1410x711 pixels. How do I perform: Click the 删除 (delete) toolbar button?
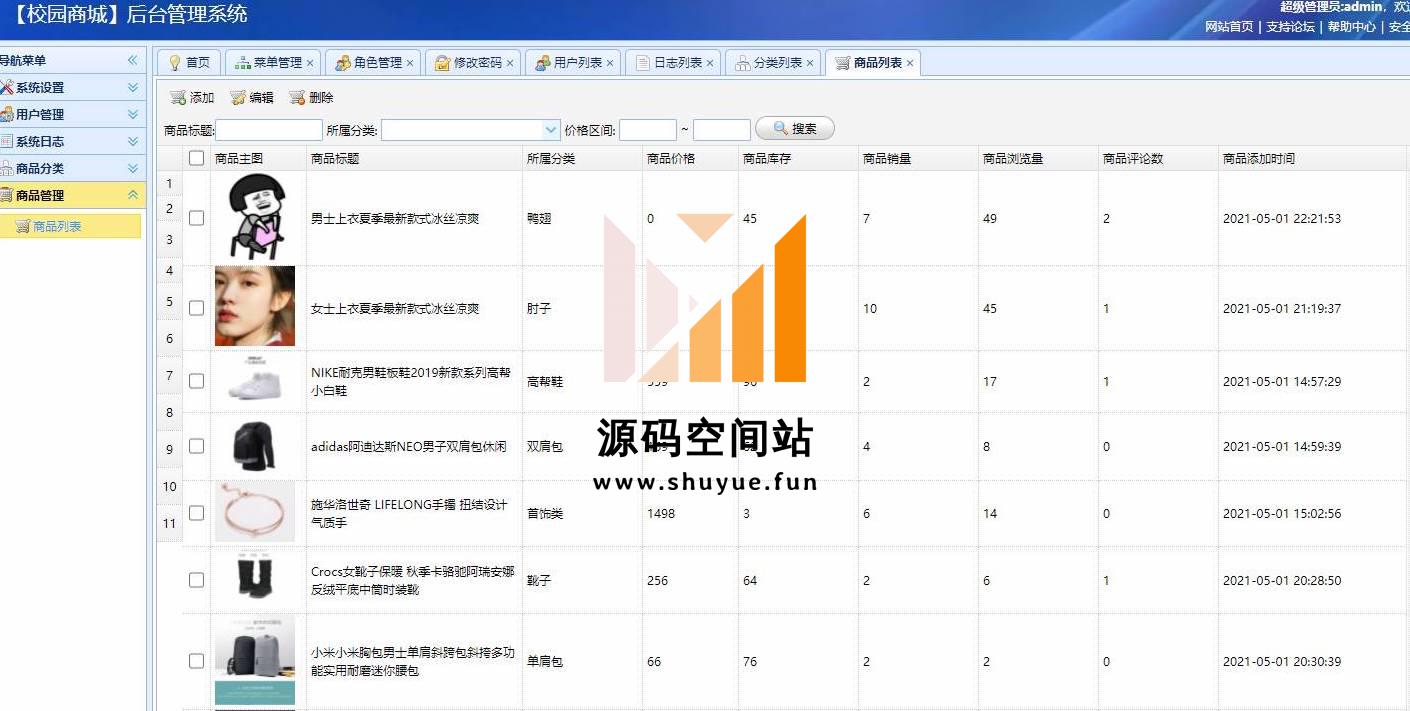coord(312,98)
